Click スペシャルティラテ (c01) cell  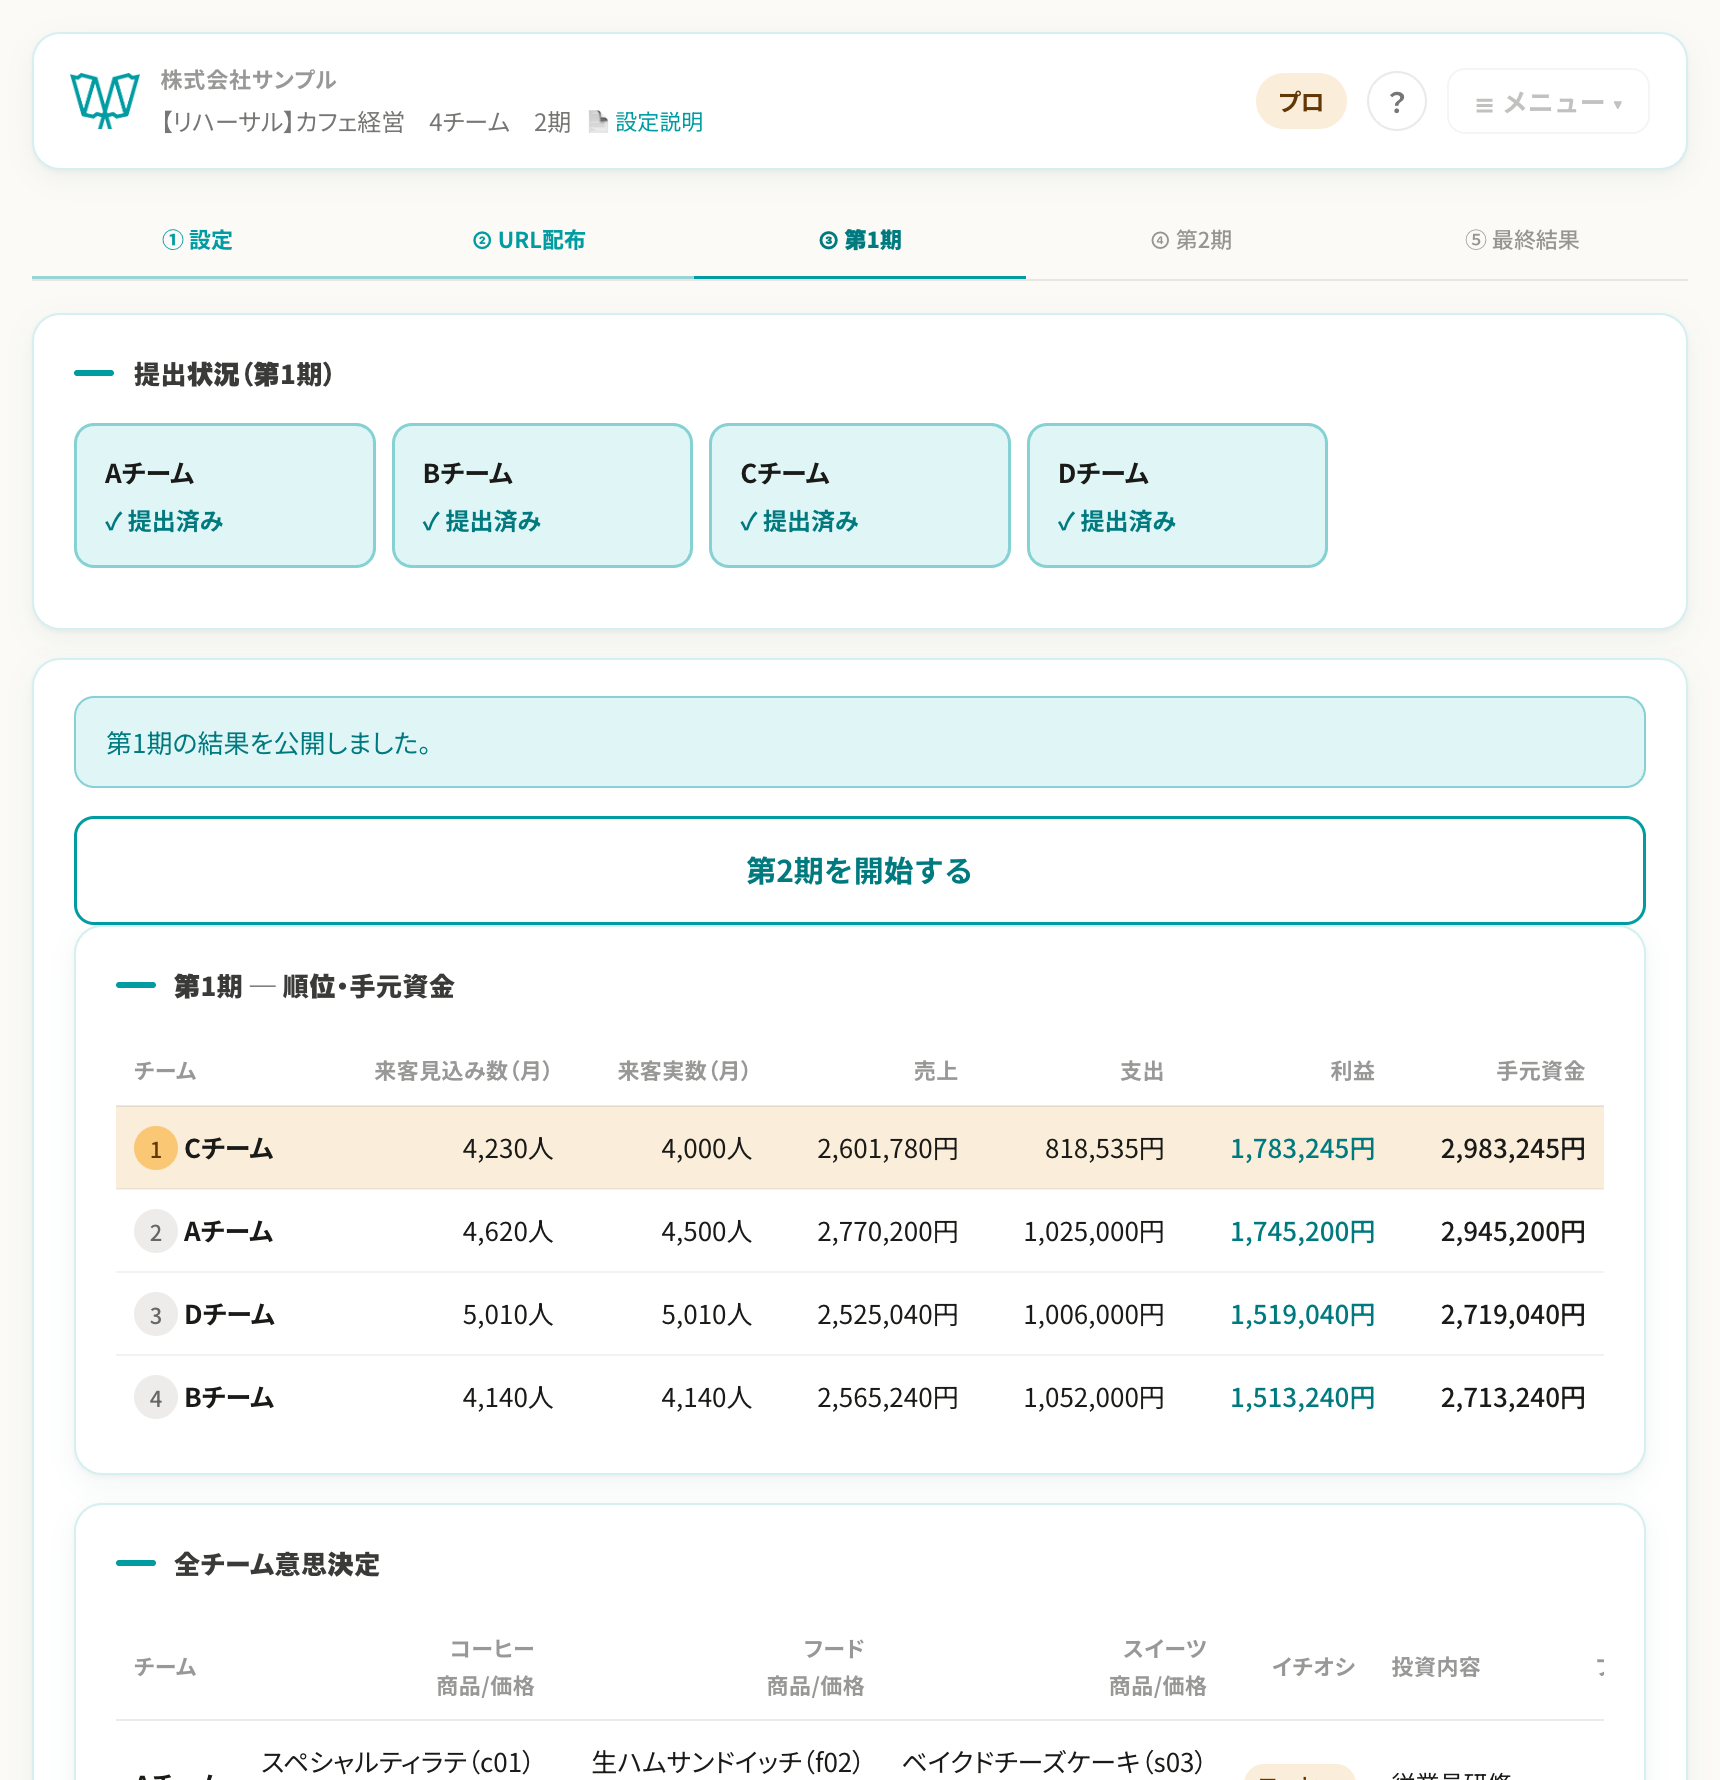[x=396, y=1761]
